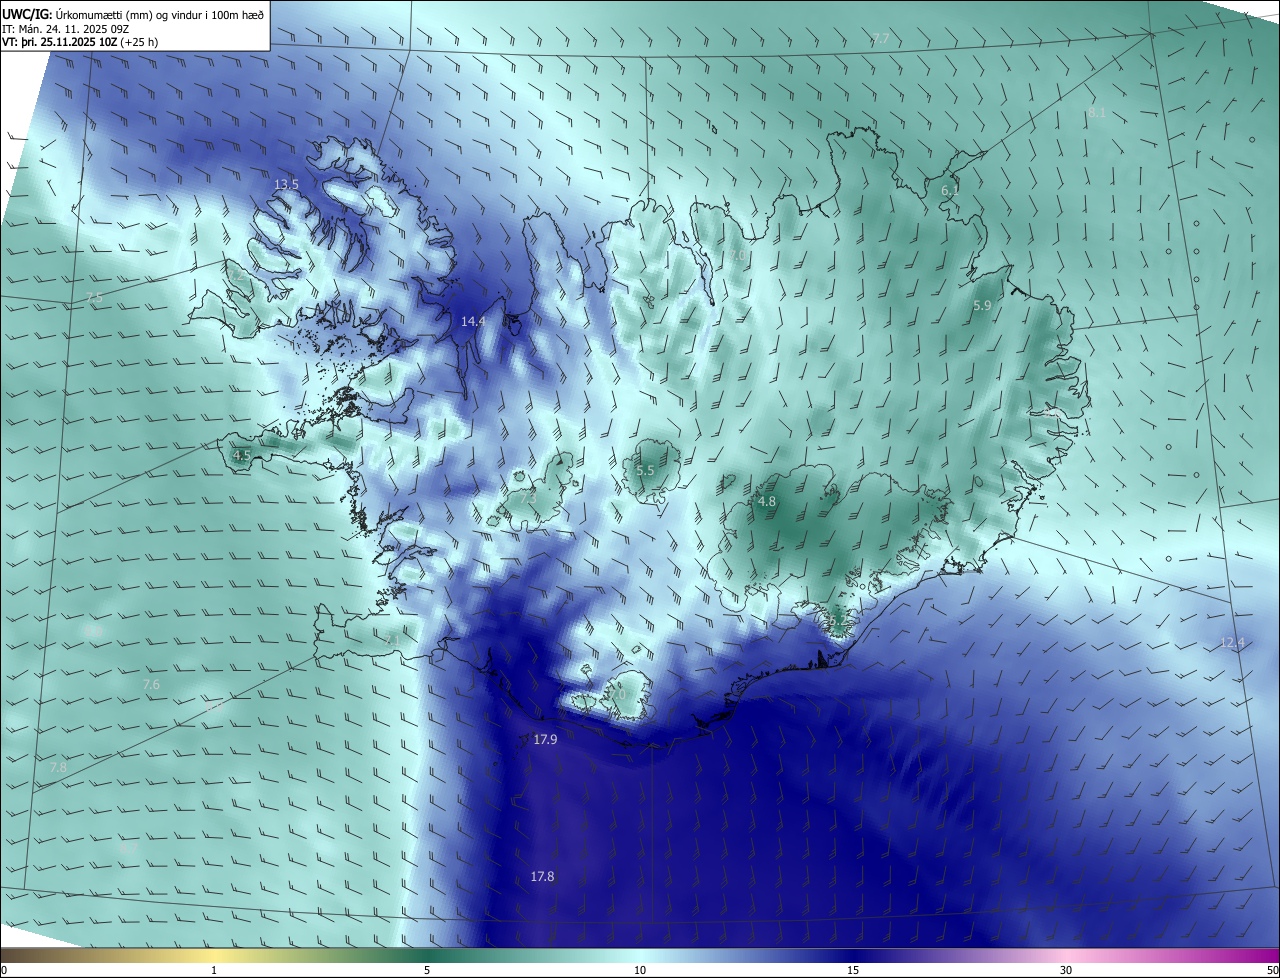Click the 5 tick on the colour scale
The width and height of the screenshot is (1280, 978).
coord(427,971)
